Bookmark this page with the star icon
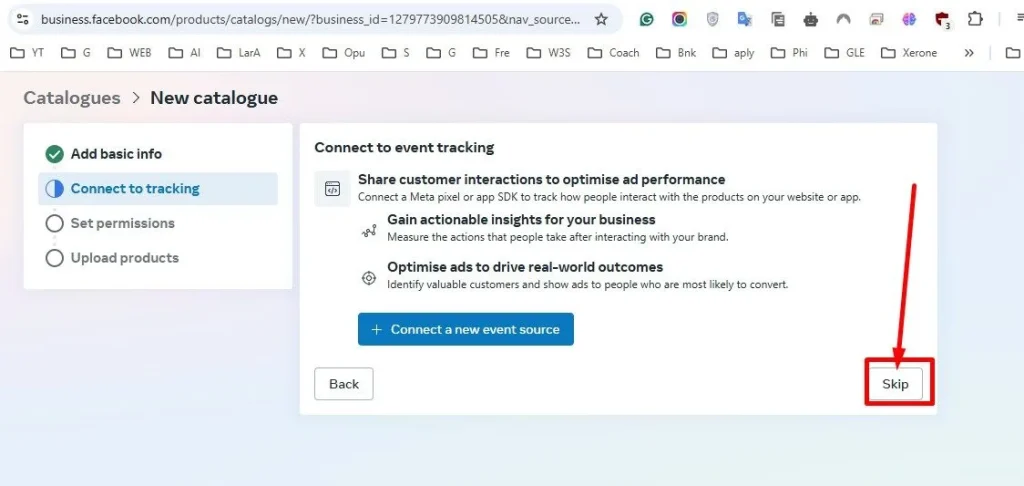The height and width of the screenshot is (486, 1024). [x=601, y=19]
